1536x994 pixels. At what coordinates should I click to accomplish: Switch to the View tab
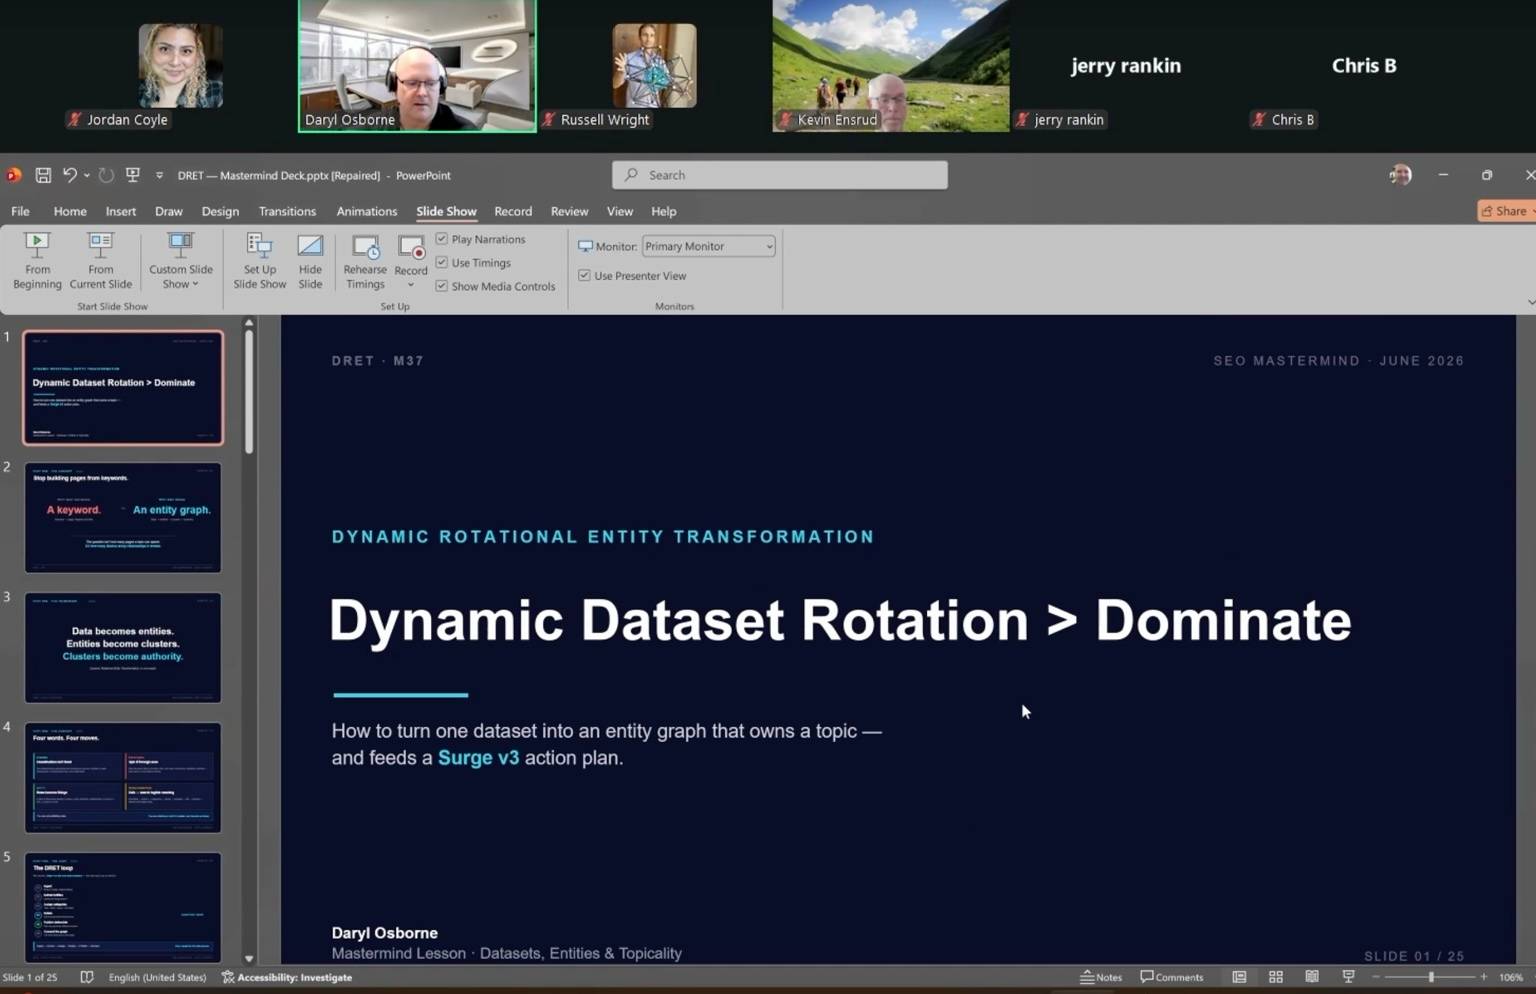click(620, 211)
